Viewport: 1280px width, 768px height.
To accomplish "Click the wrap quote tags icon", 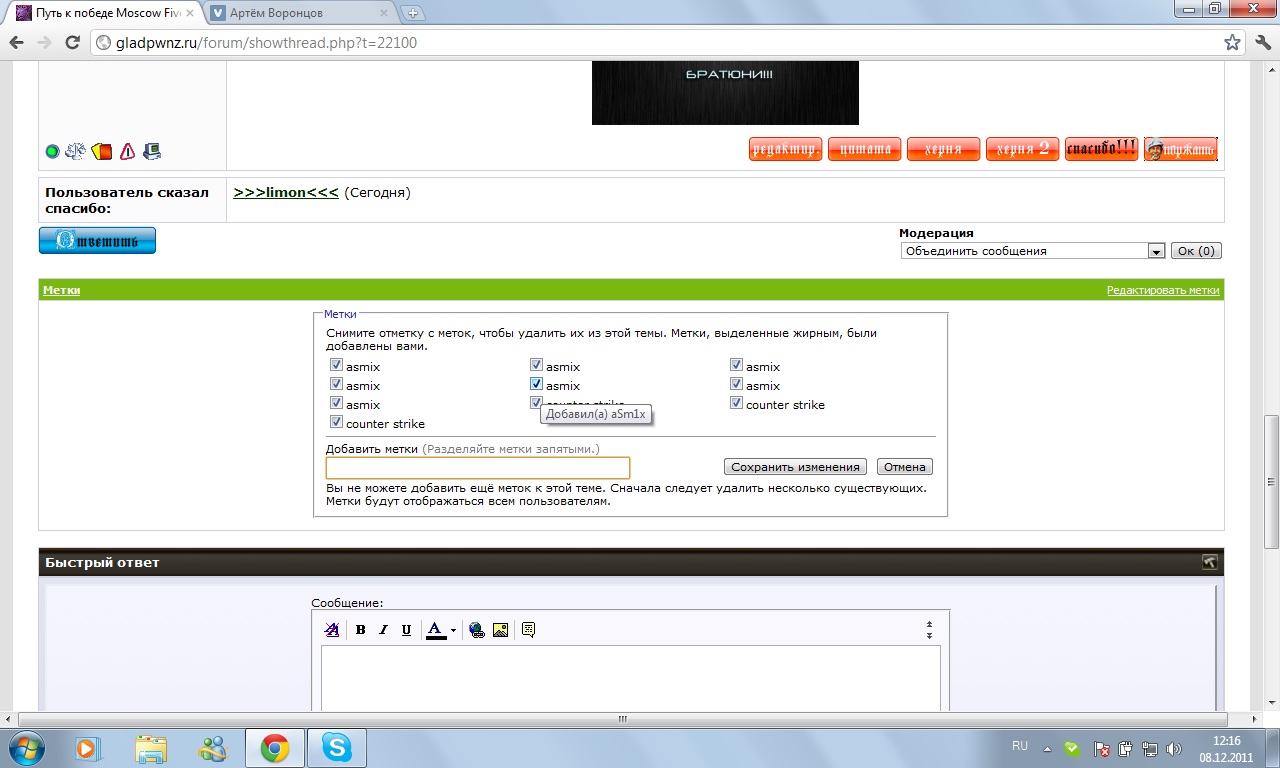I will [x=528, y=630].
